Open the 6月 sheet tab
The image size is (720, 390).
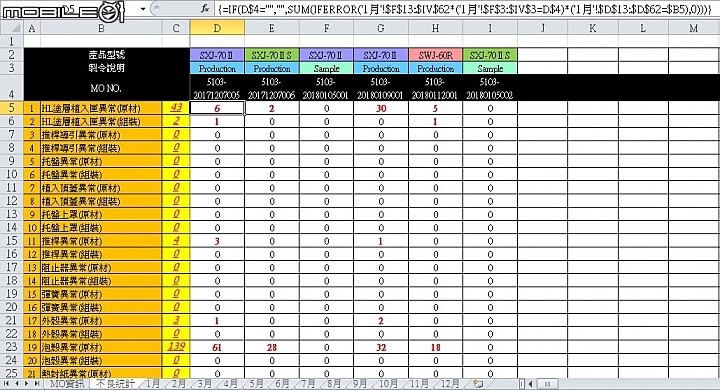point(282,384)
